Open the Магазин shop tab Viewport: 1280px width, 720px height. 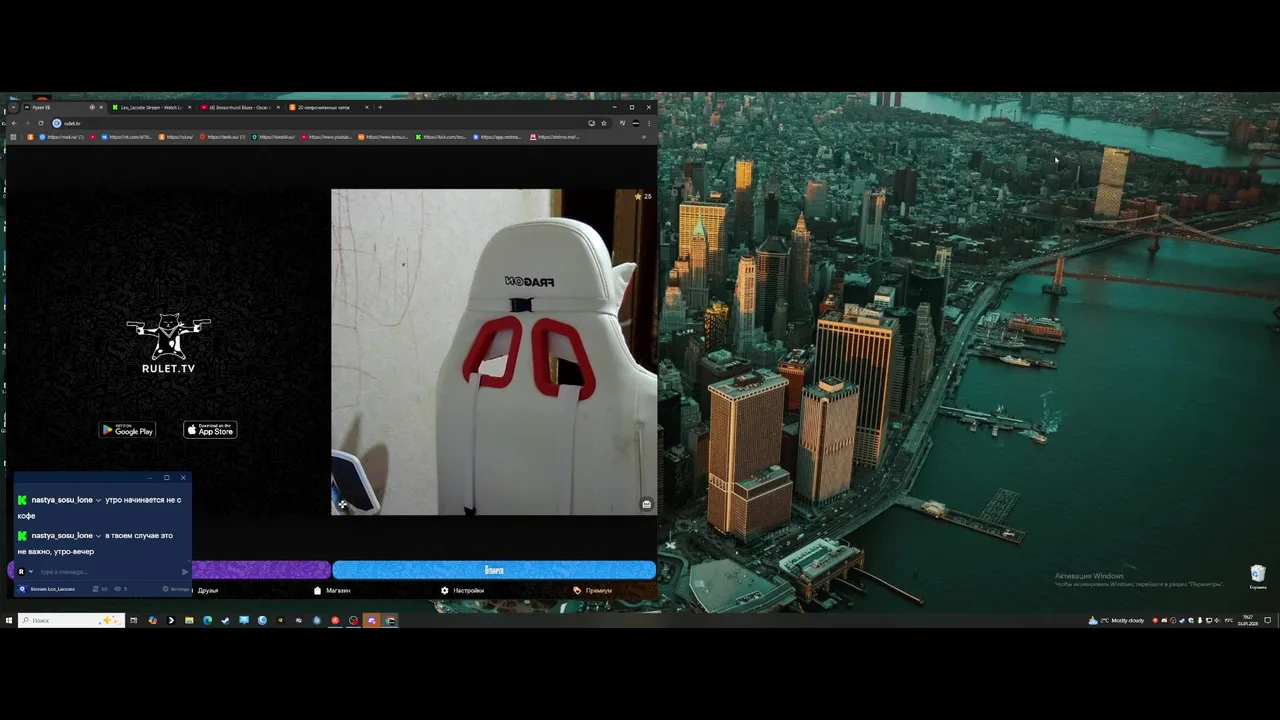coord(333,591)
